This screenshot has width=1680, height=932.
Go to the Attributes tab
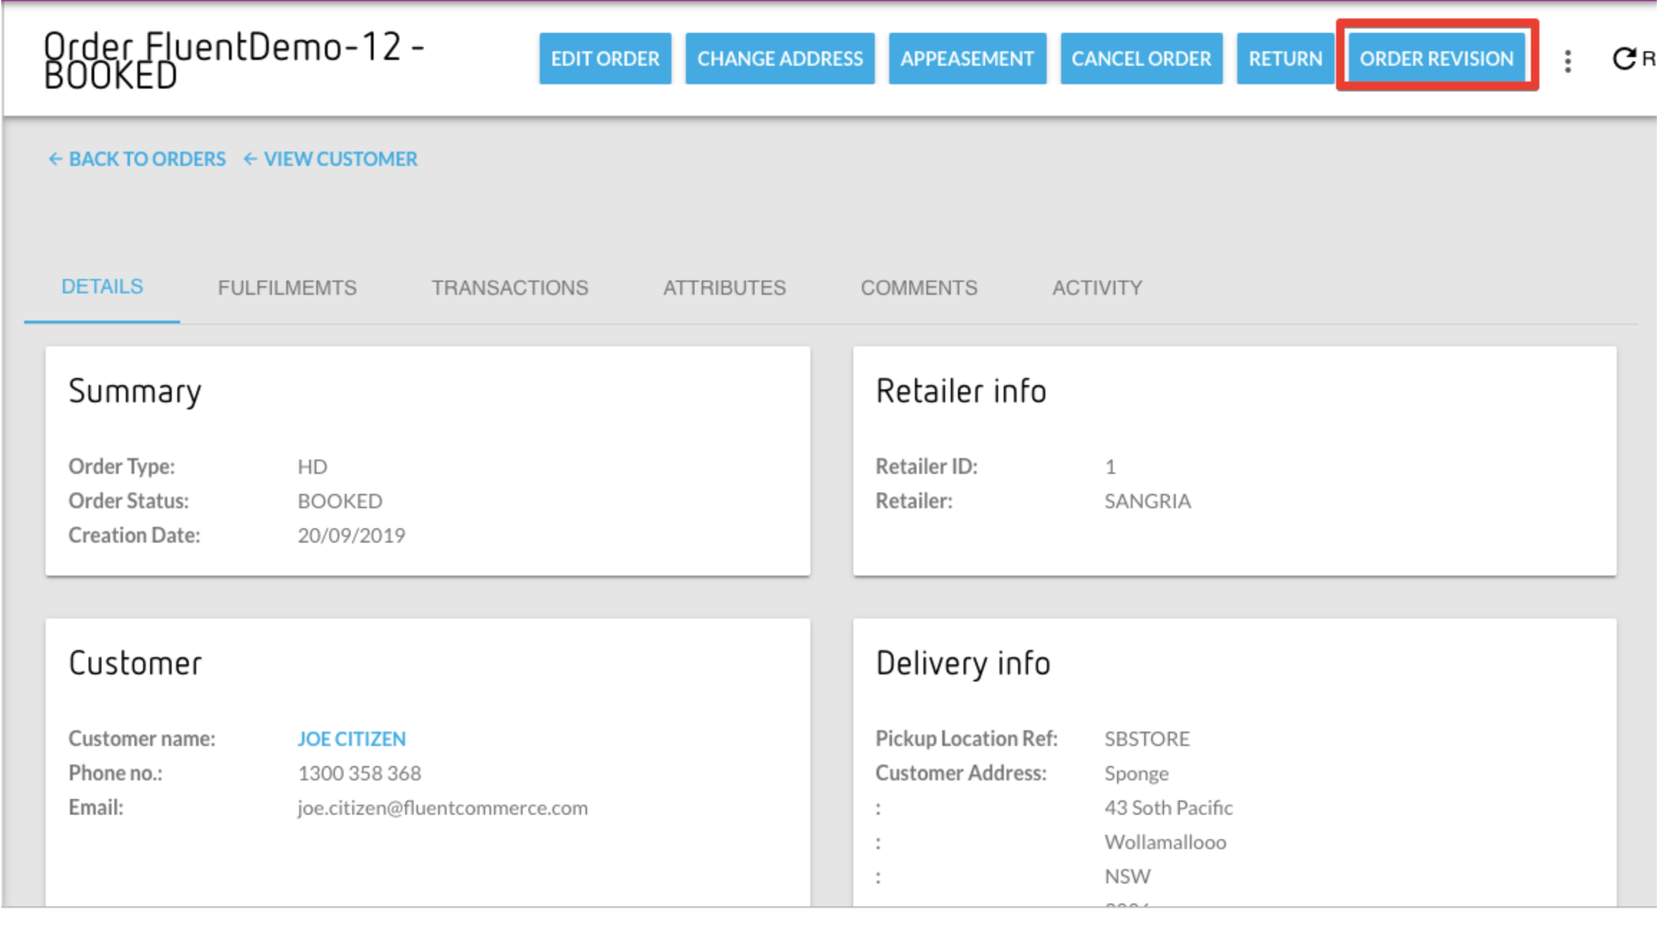(724, 288)
